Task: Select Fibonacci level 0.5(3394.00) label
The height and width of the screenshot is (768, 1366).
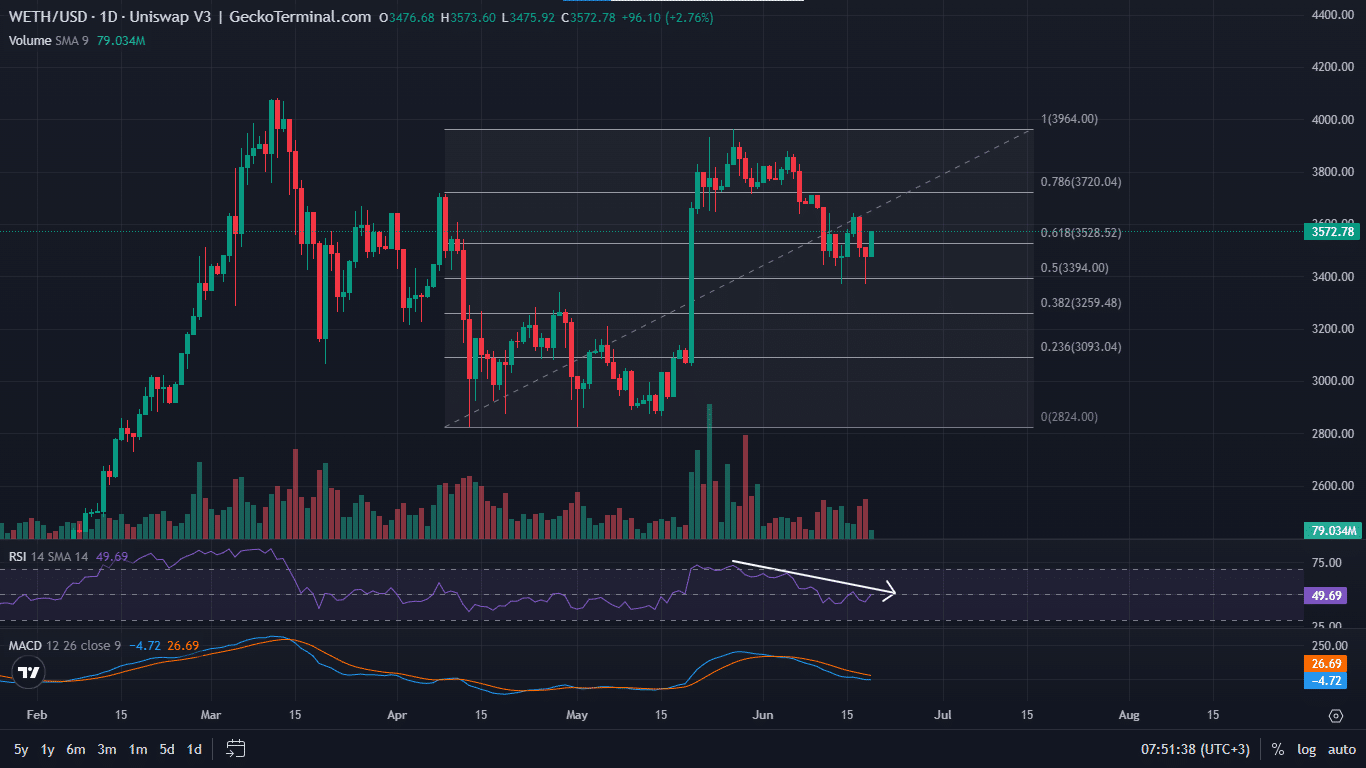Action: tap(1075, 268)
